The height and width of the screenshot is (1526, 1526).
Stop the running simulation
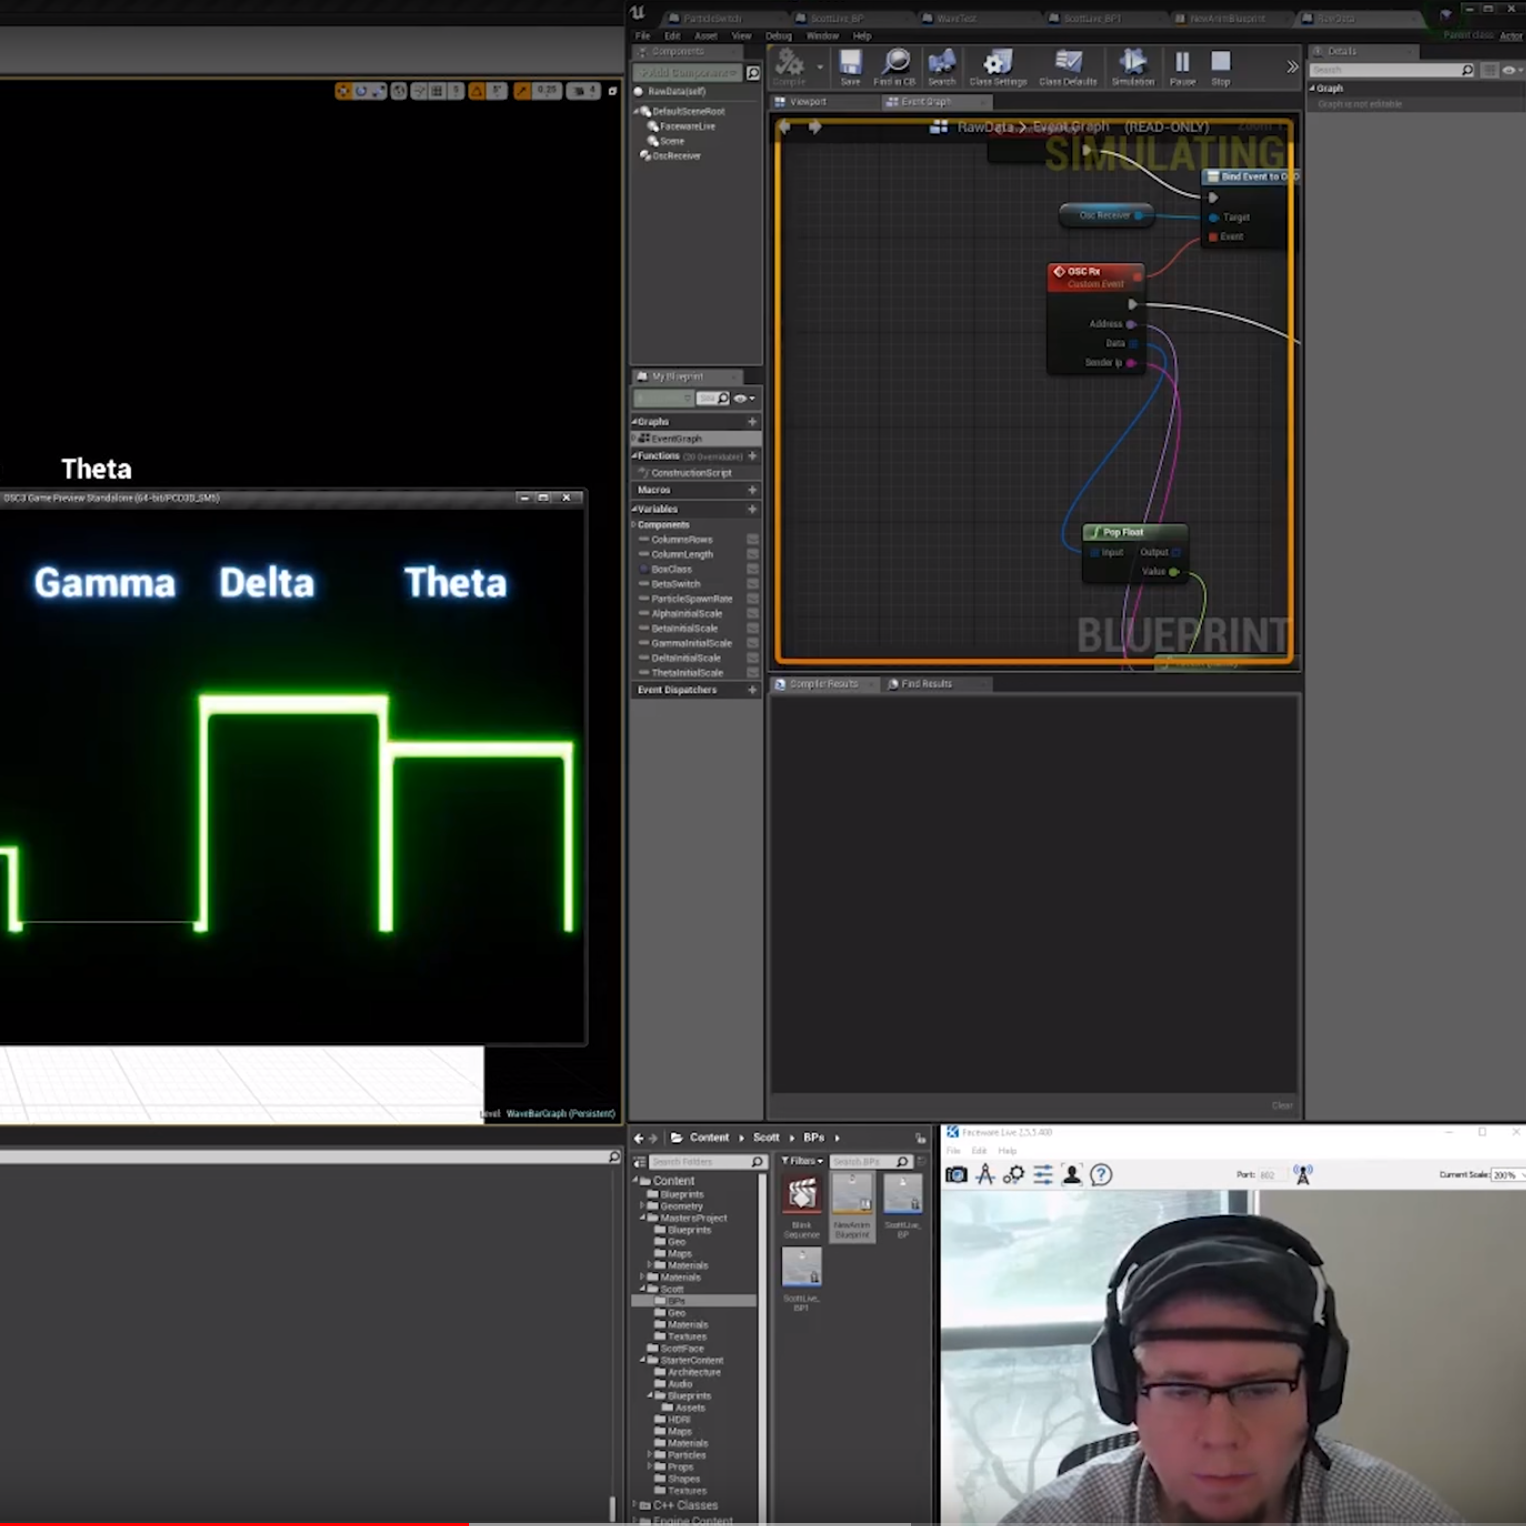tap(1220, 67)
